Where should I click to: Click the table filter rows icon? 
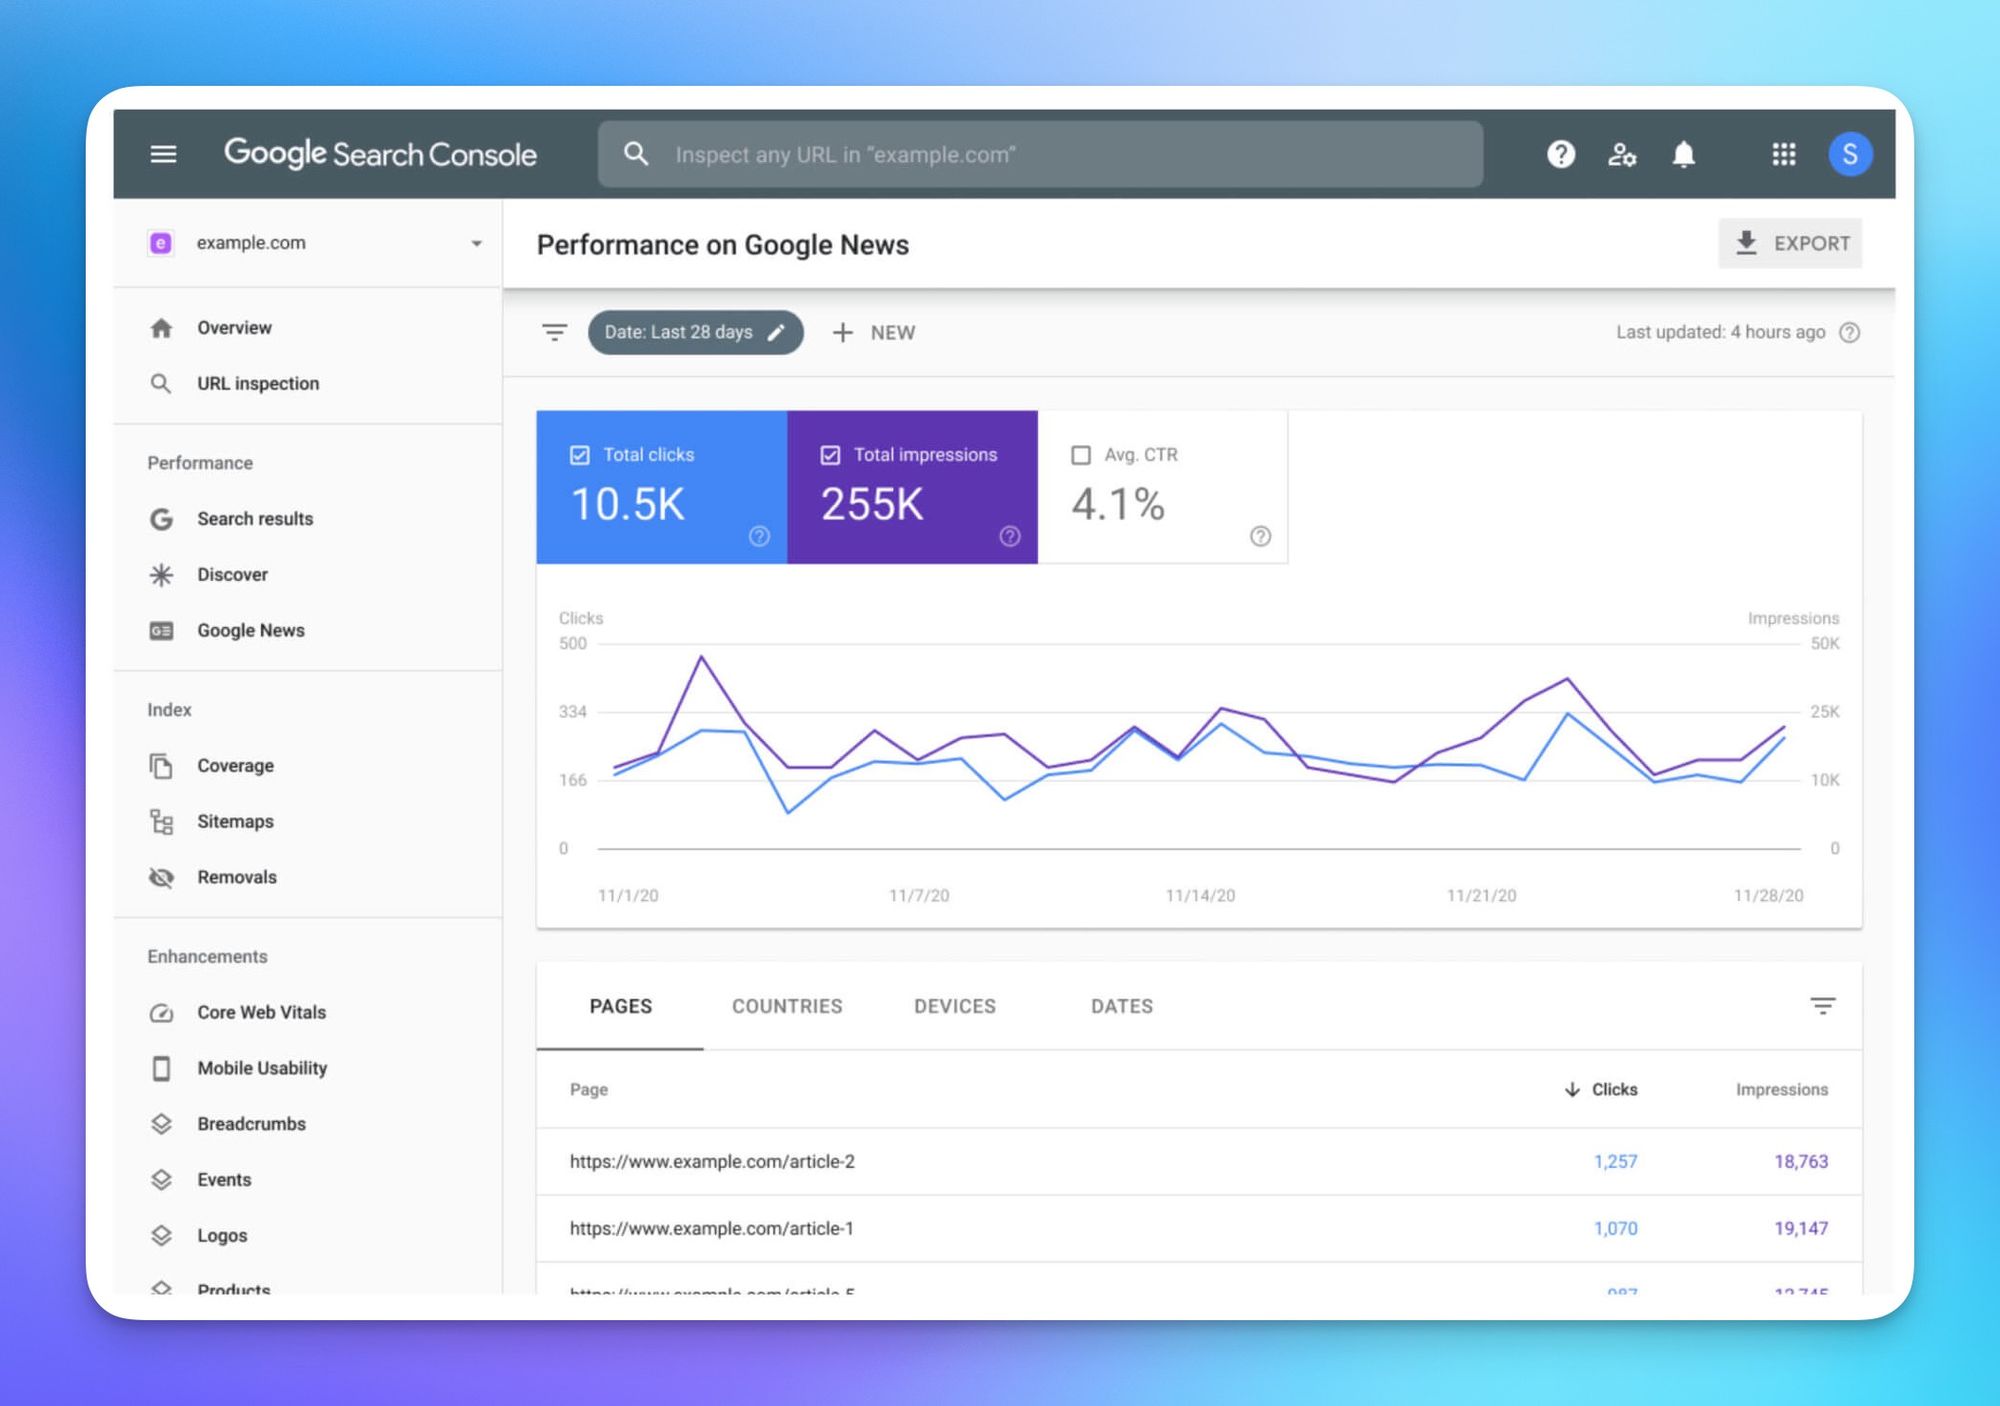1823,1006
